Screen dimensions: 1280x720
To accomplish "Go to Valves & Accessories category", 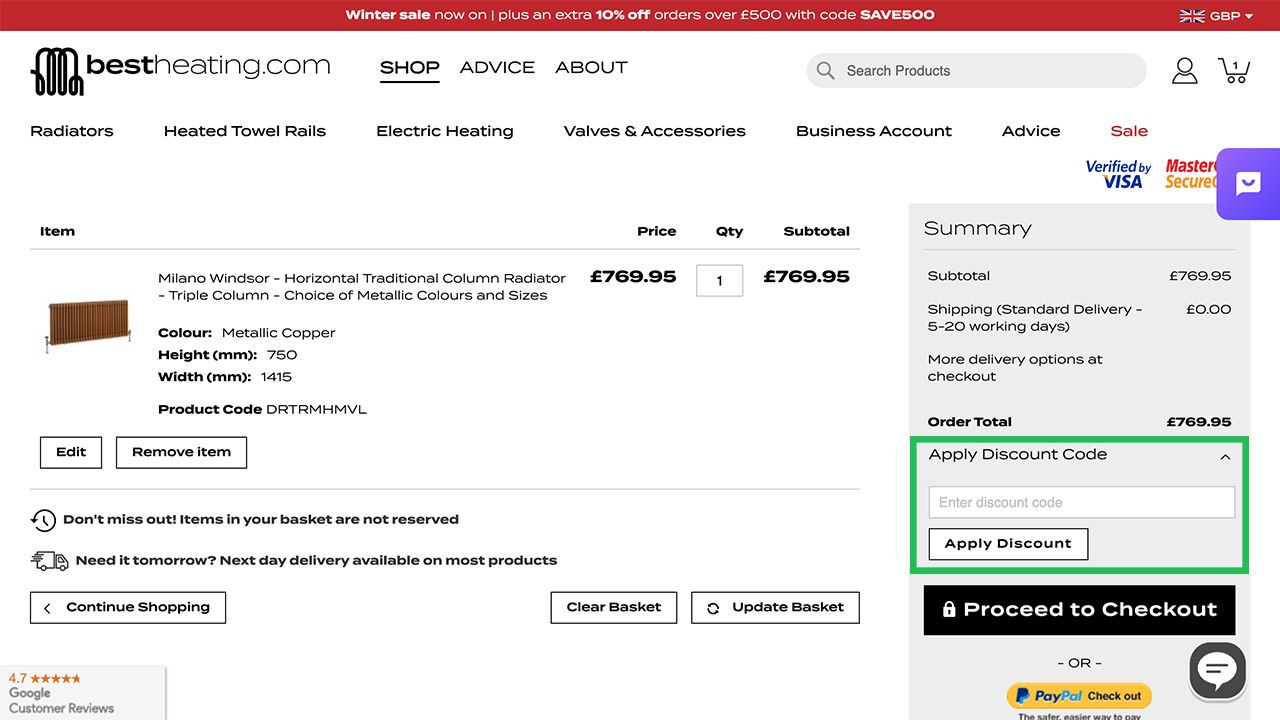I will (x=655, y=131).
